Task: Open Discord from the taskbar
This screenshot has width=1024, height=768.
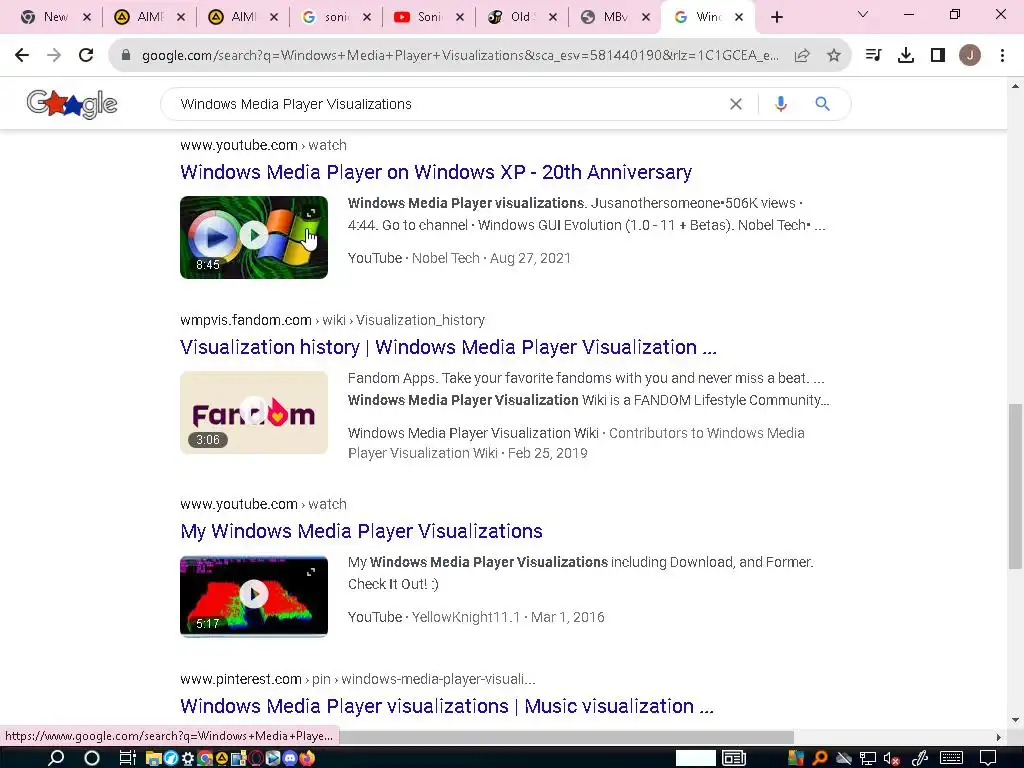Action: pos(289,758)
